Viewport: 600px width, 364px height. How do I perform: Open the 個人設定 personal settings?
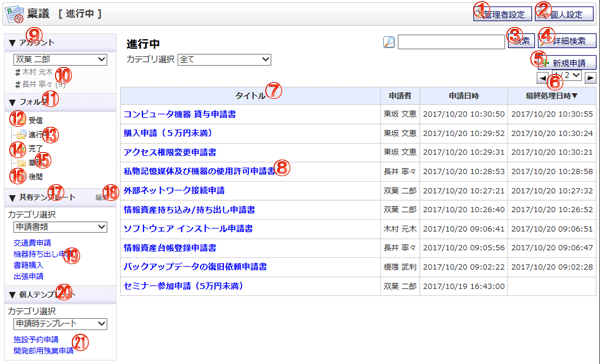pyautogui.click(x=564, y=14)
